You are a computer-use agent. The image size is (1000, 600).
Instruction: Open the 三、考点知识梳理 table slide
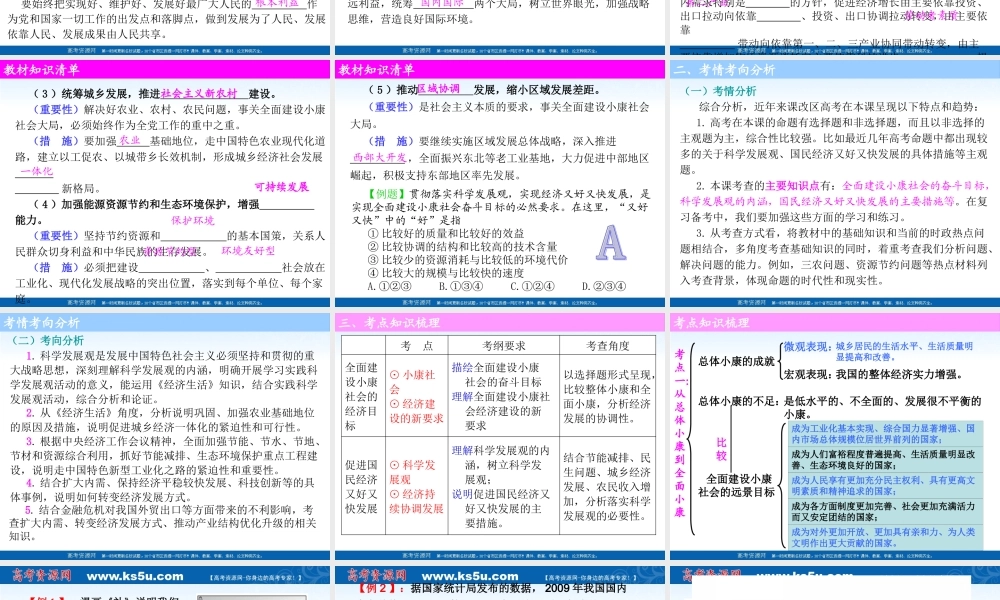click(500, 437)
